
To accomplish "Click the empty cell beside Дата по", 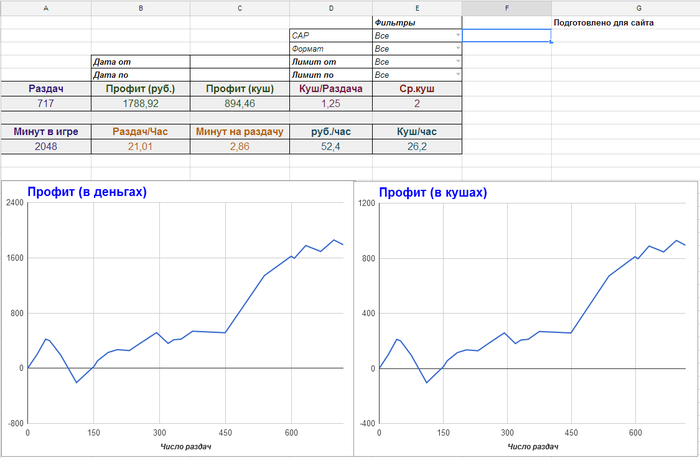I will 240,75.
